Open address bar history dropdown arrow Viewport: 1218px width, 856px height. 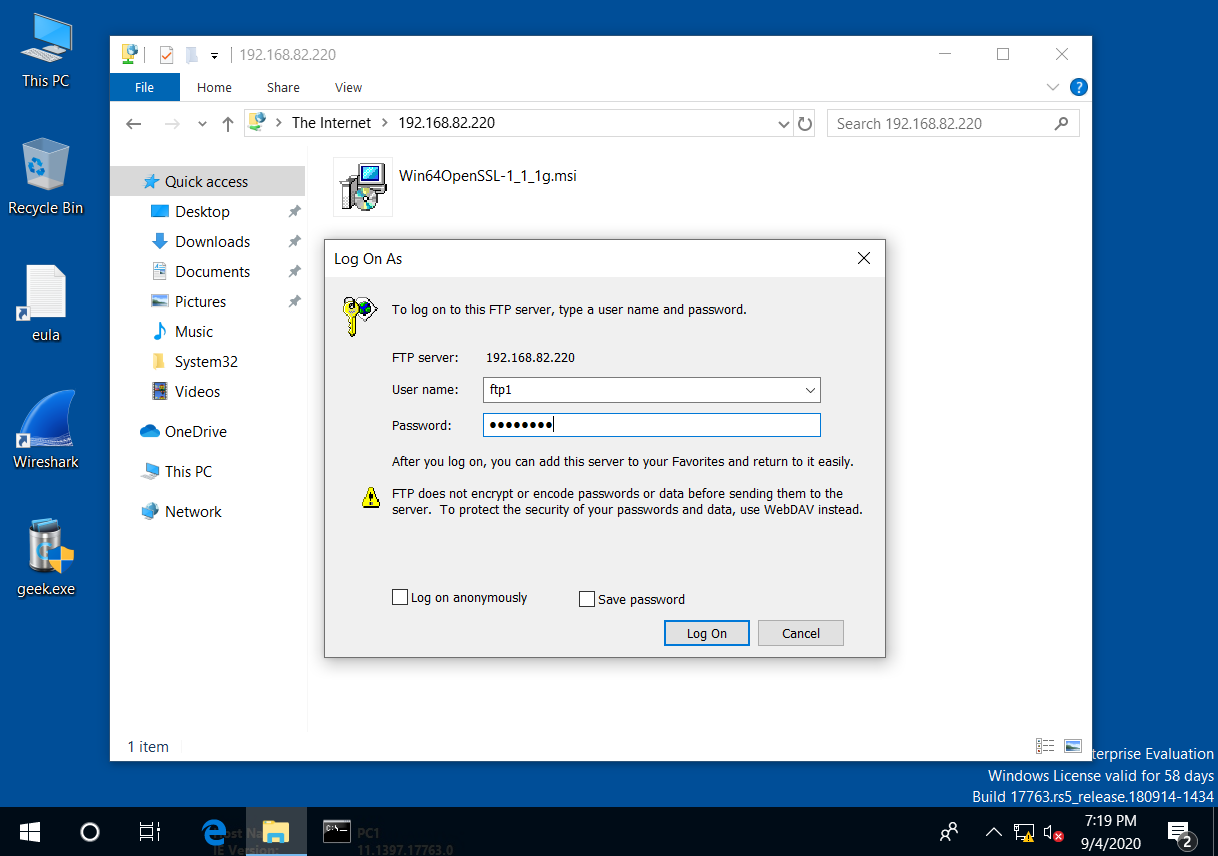click(784, 124)
